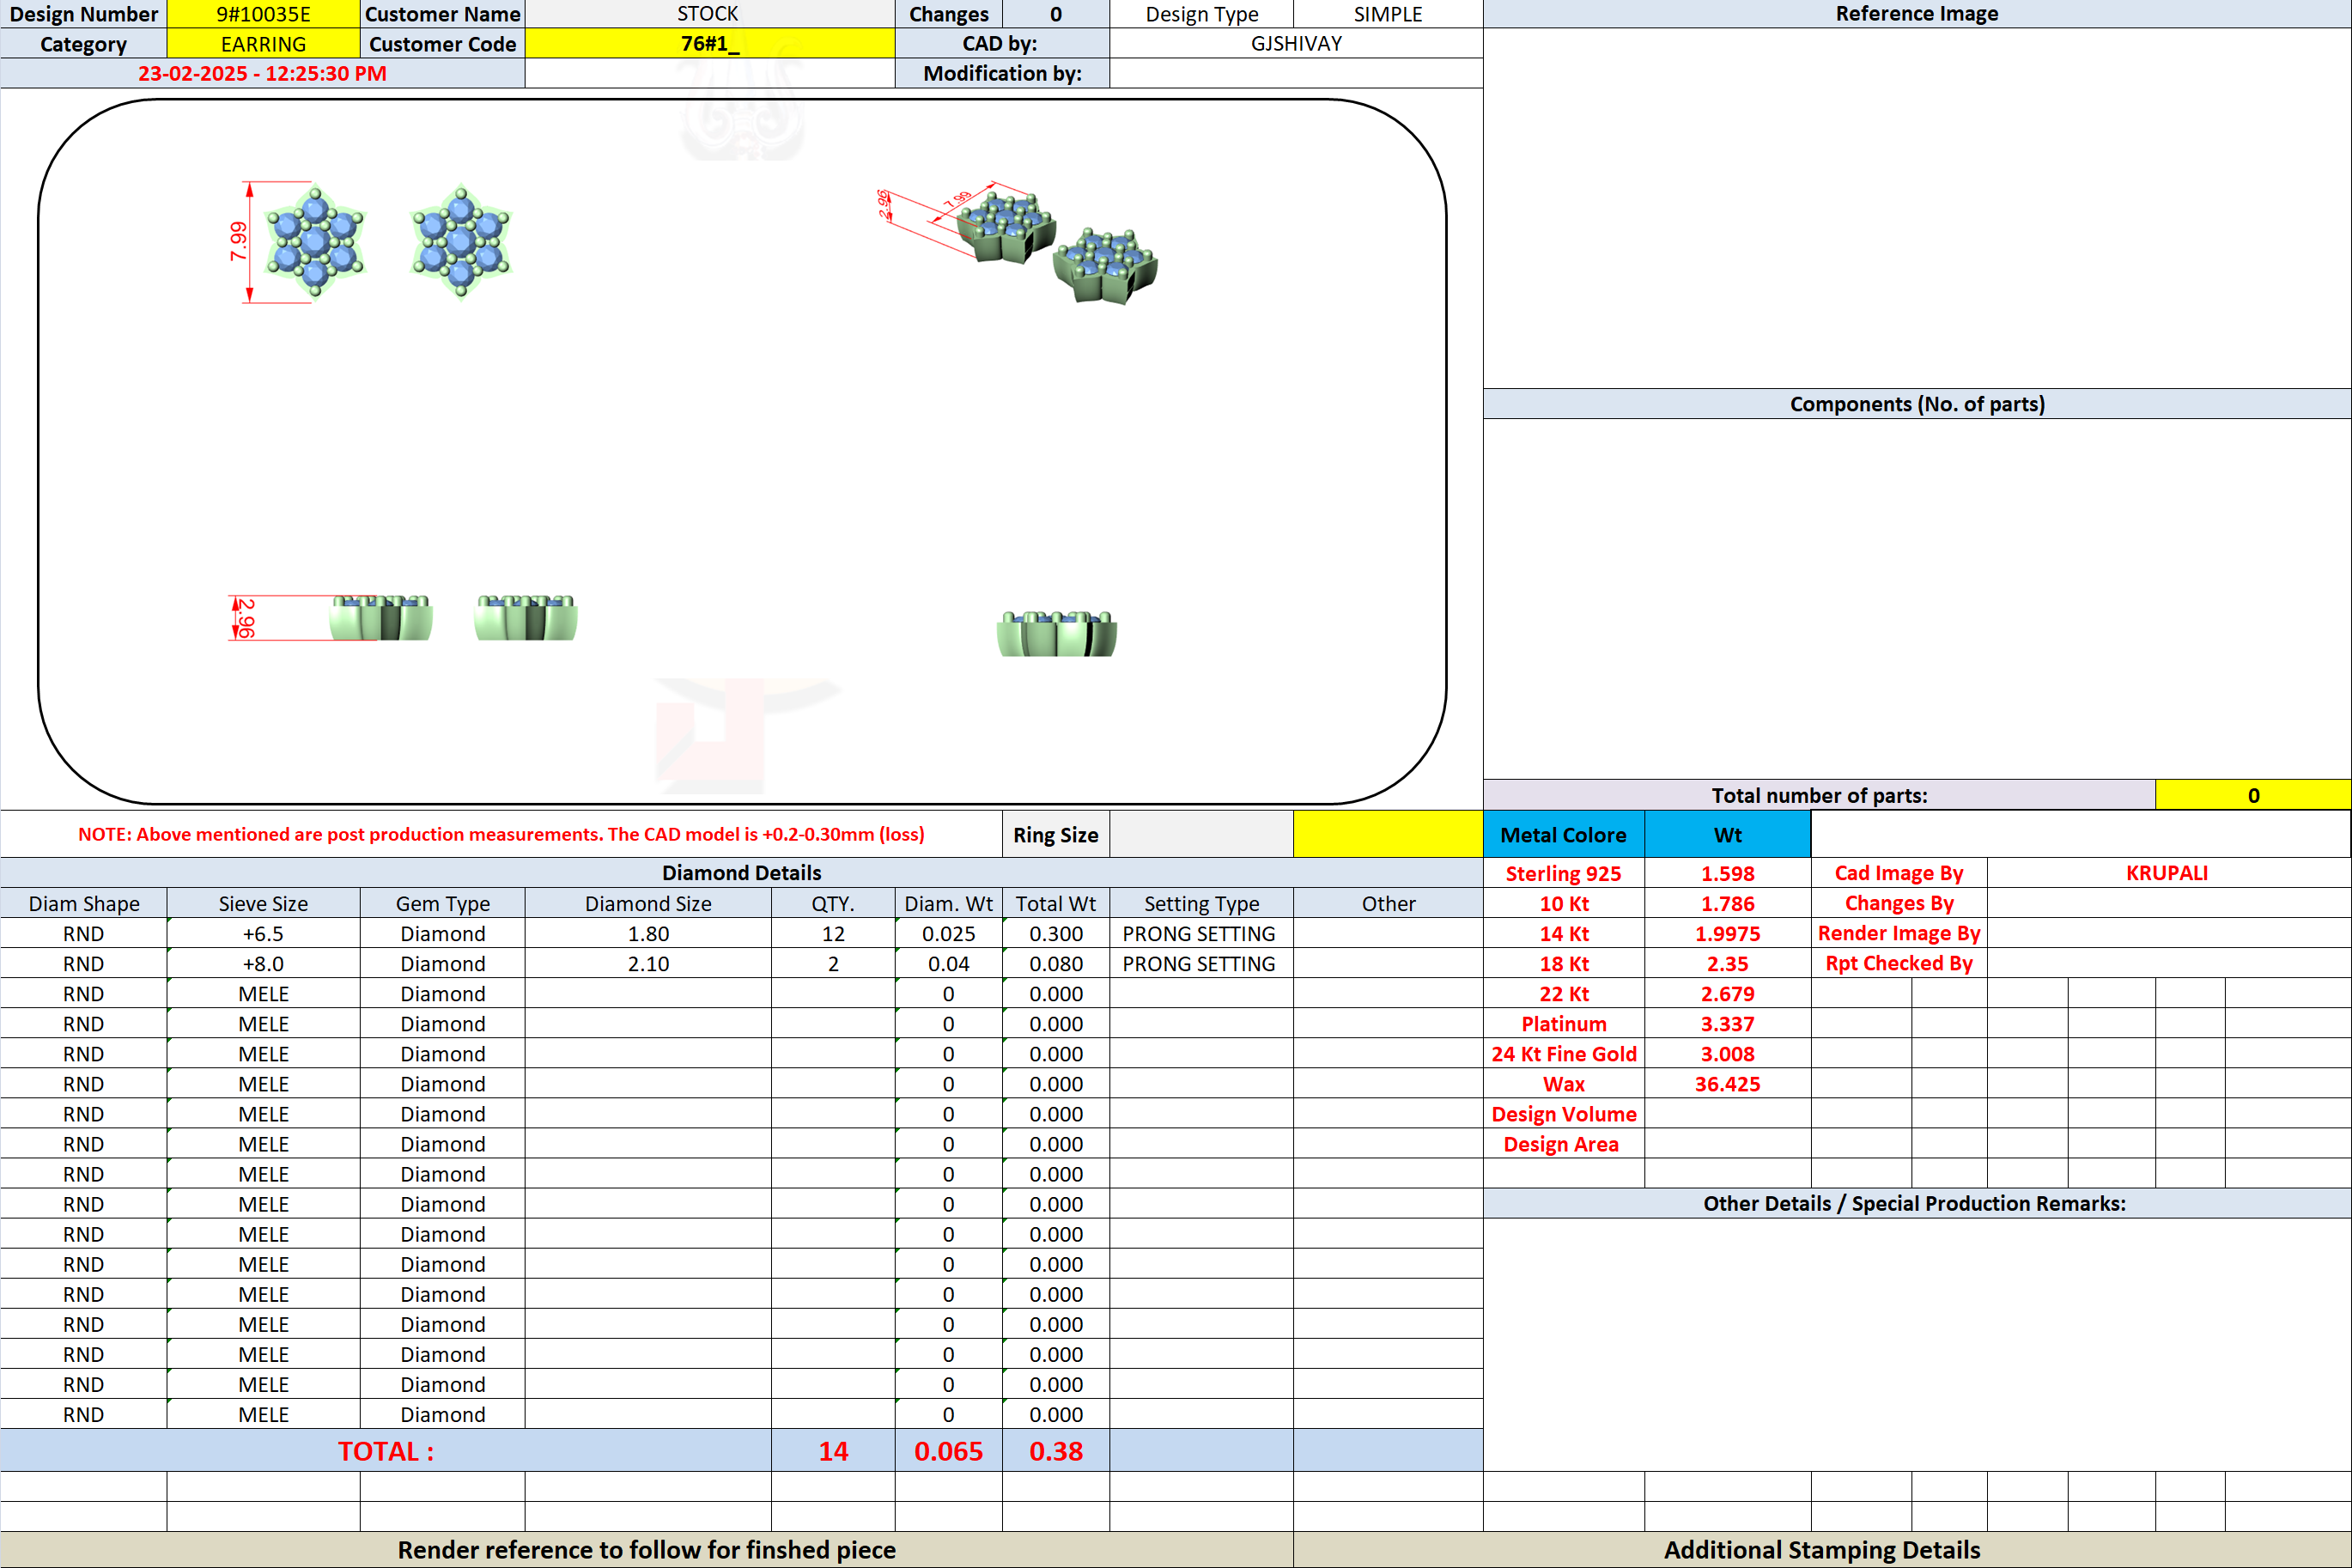2352x1568 pixels.
Task: Click the KRUPALI Cad Image By value
Action: tap(2167, 873)
